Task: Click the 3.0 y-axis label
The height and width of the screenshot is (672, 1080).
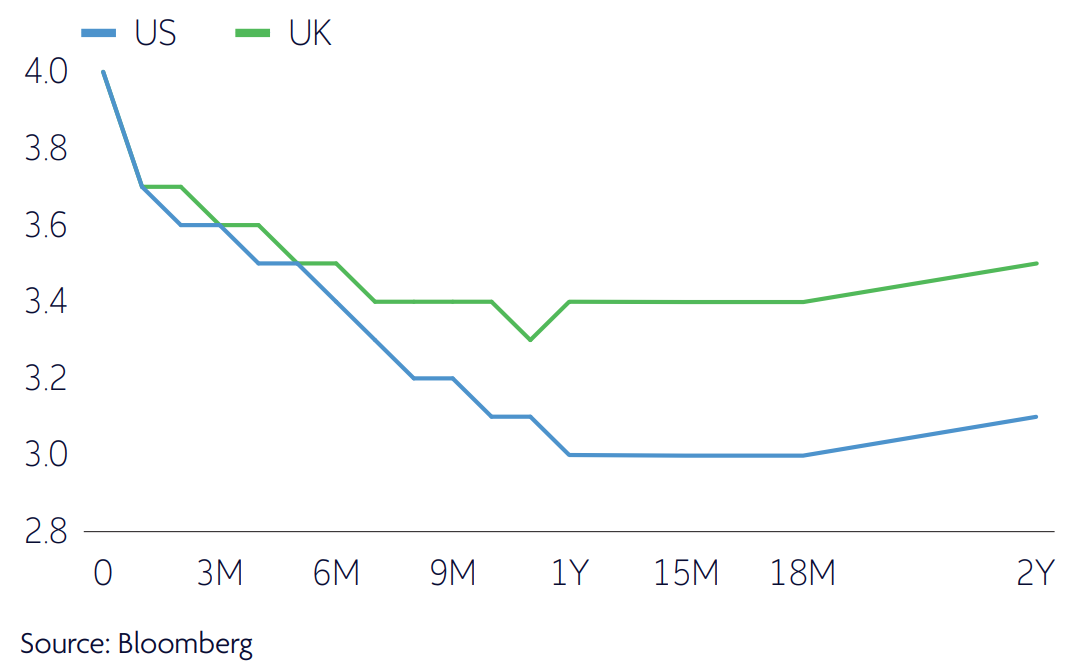Action: pyautogui.click(x=42, y=455)
